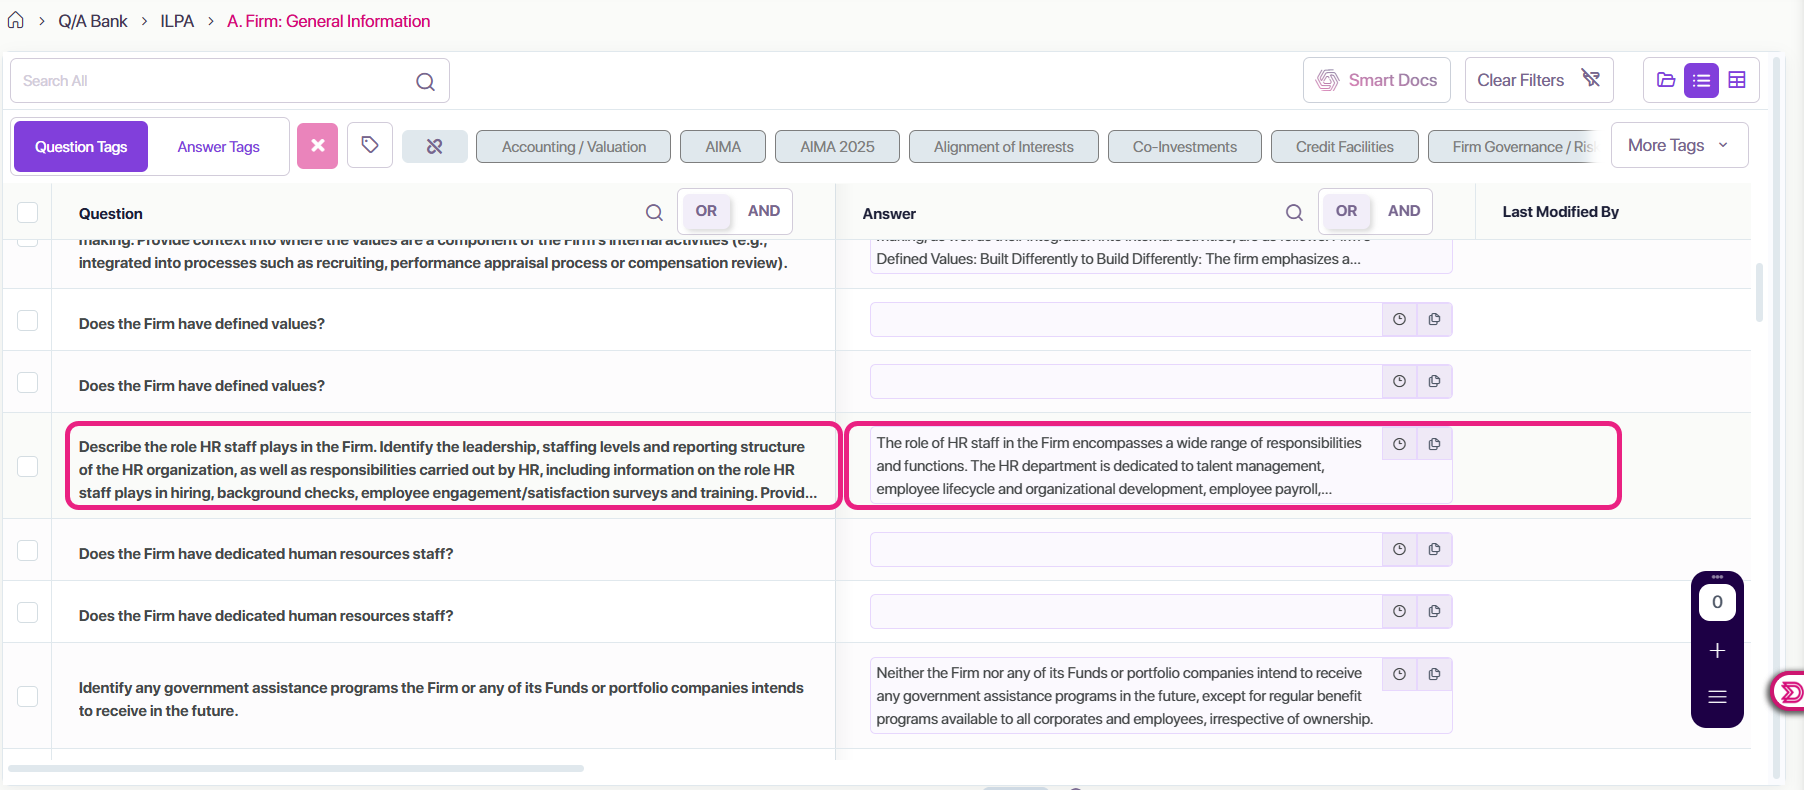Filter by Accounting / Valuation tag
Image resolution: width=1804 pixels, height=790 pixels.
pyautogui.click(x=574, y=147)
